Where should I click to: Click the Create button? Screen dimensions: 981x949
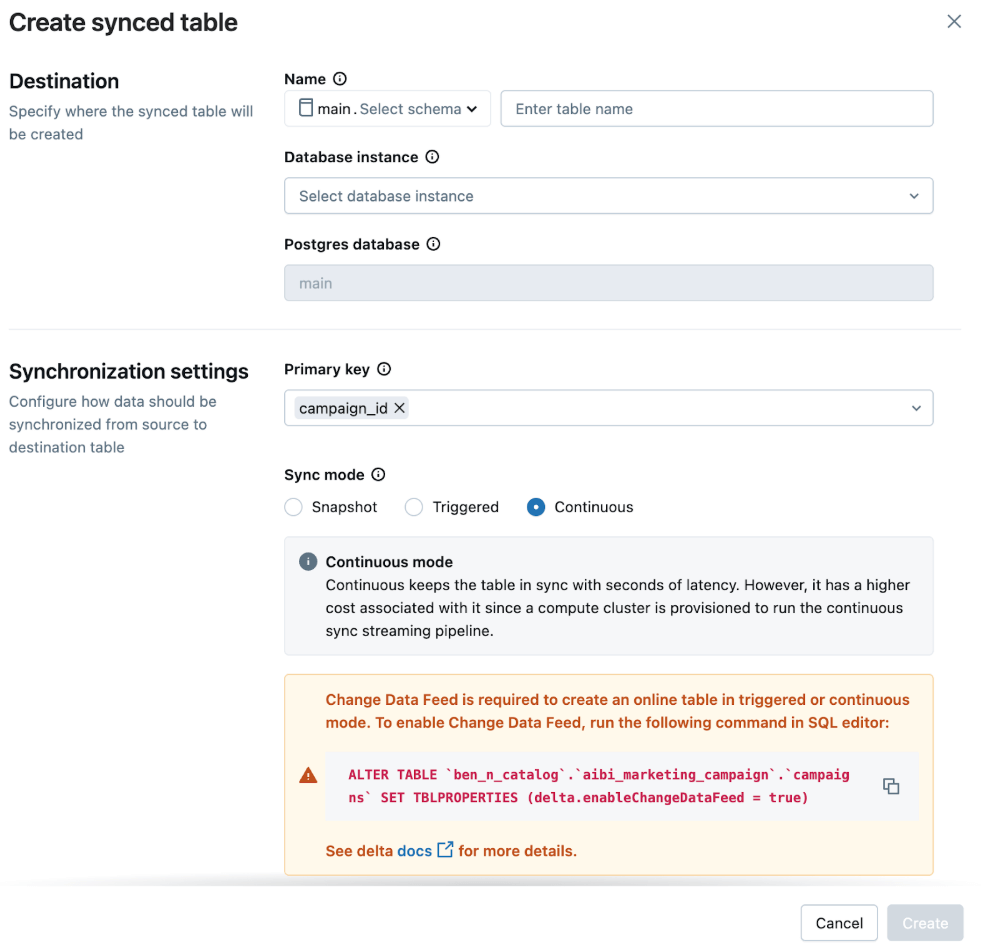(x=924, y=922)
